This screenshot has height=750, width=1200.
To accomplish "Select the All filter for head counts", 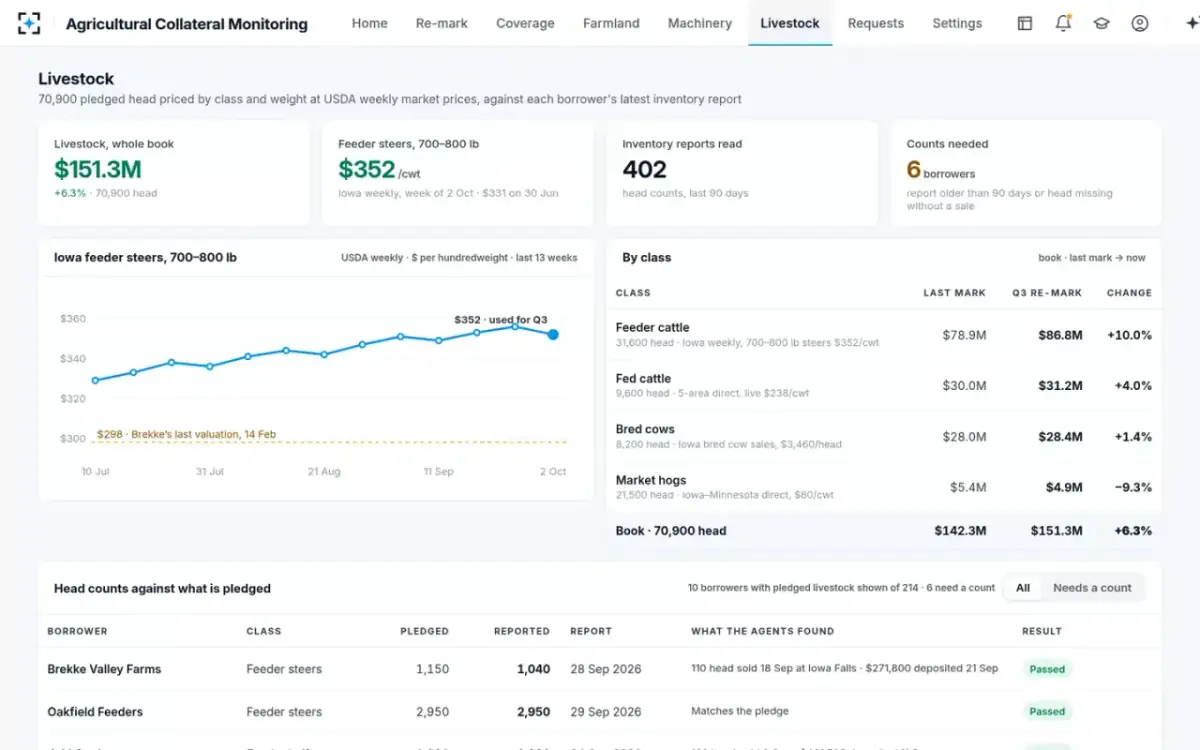I will pos(1023,588).
